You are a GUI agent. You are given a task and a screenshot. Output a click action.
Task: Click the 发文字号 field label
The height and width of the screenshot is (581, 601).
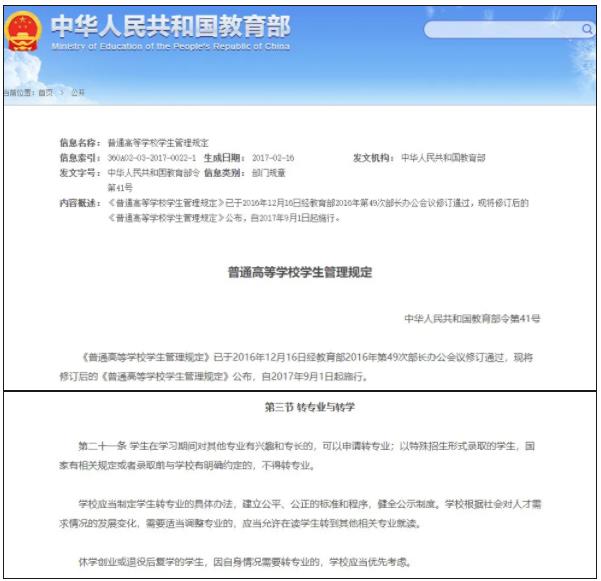(x=80, y=172)
